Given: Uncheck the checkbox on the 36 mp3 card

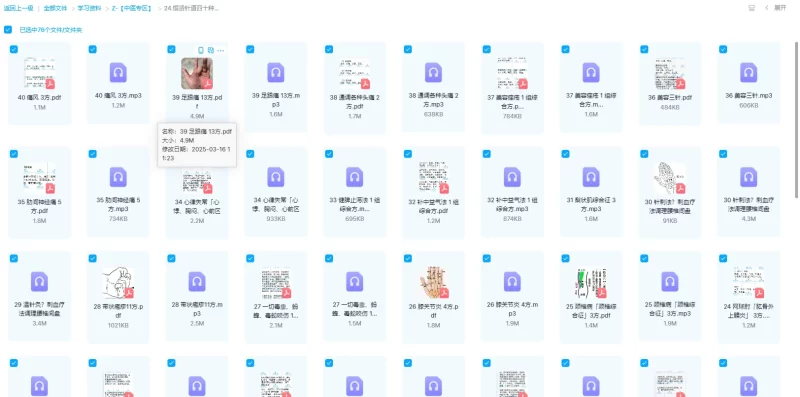Looking at the screenshot, I should [723, 49].
